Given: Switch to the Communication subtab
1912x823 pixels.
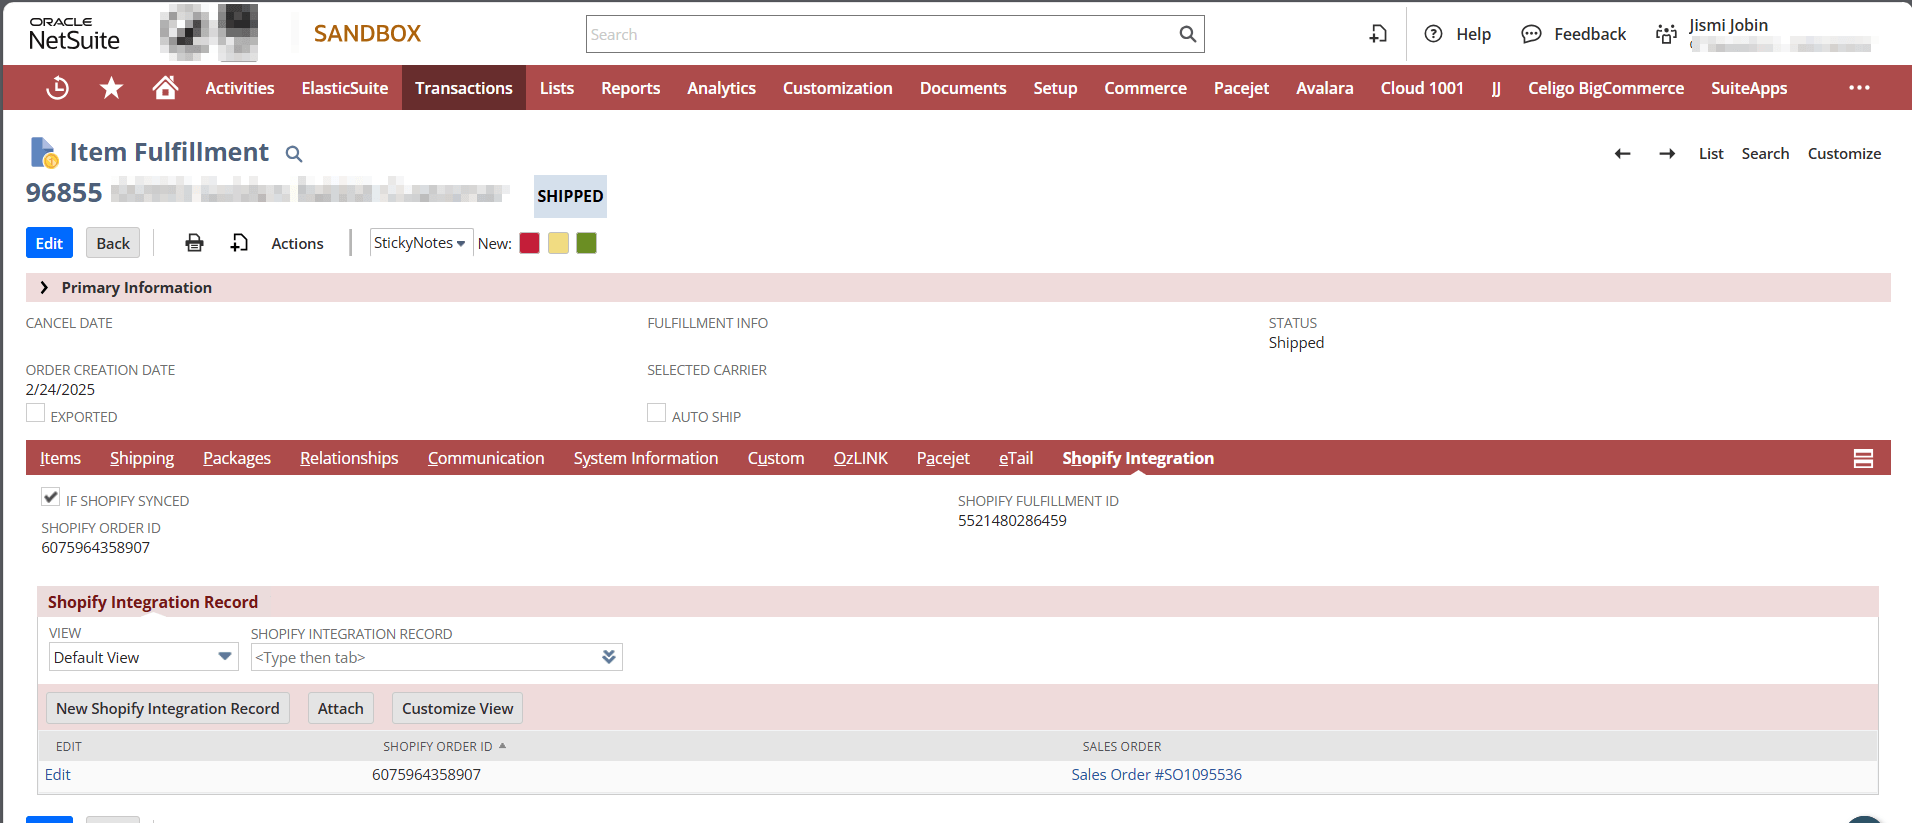Looking at the screenshot, I should pyautogui.click(x=486, y=458).
